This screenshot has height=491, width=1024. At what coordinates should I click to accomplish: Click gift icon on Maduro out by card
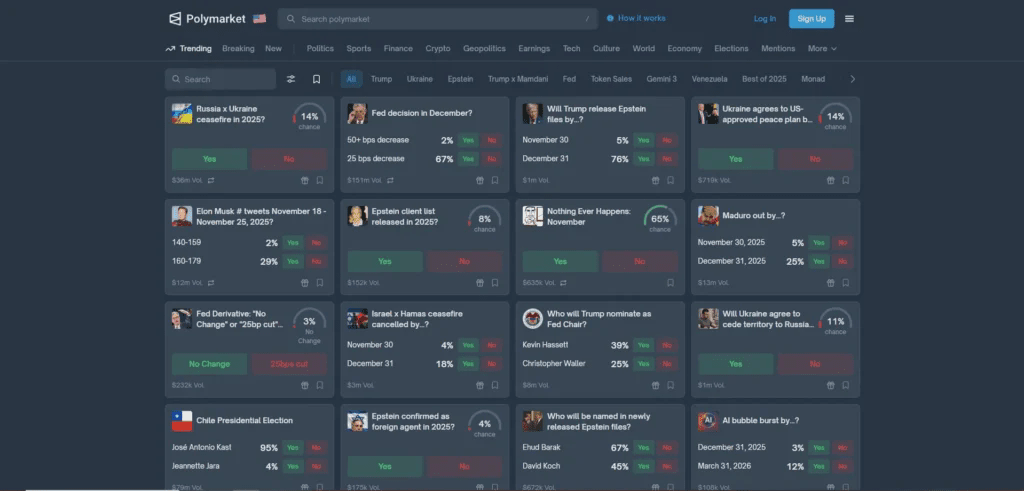[x=831, y=283]
